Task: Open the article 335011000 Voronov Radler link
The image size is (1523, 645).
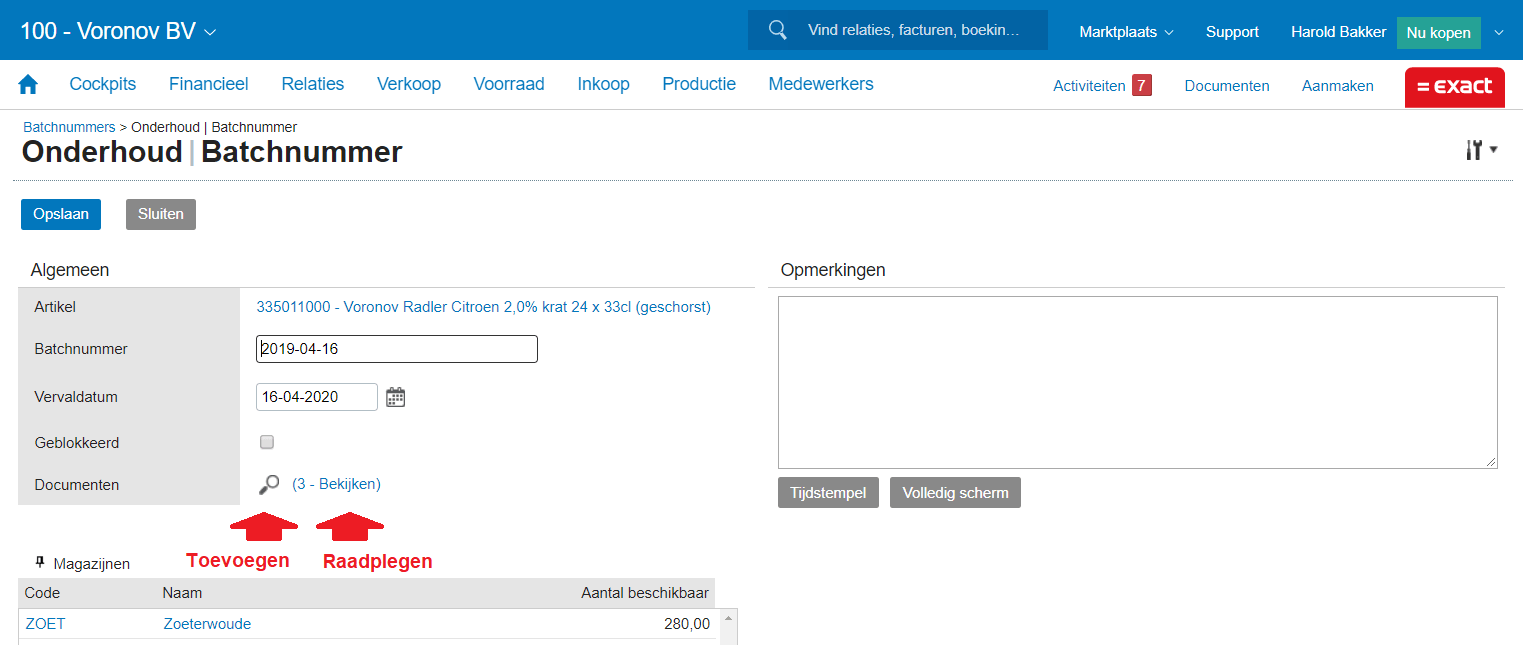Action: point(484,307)
